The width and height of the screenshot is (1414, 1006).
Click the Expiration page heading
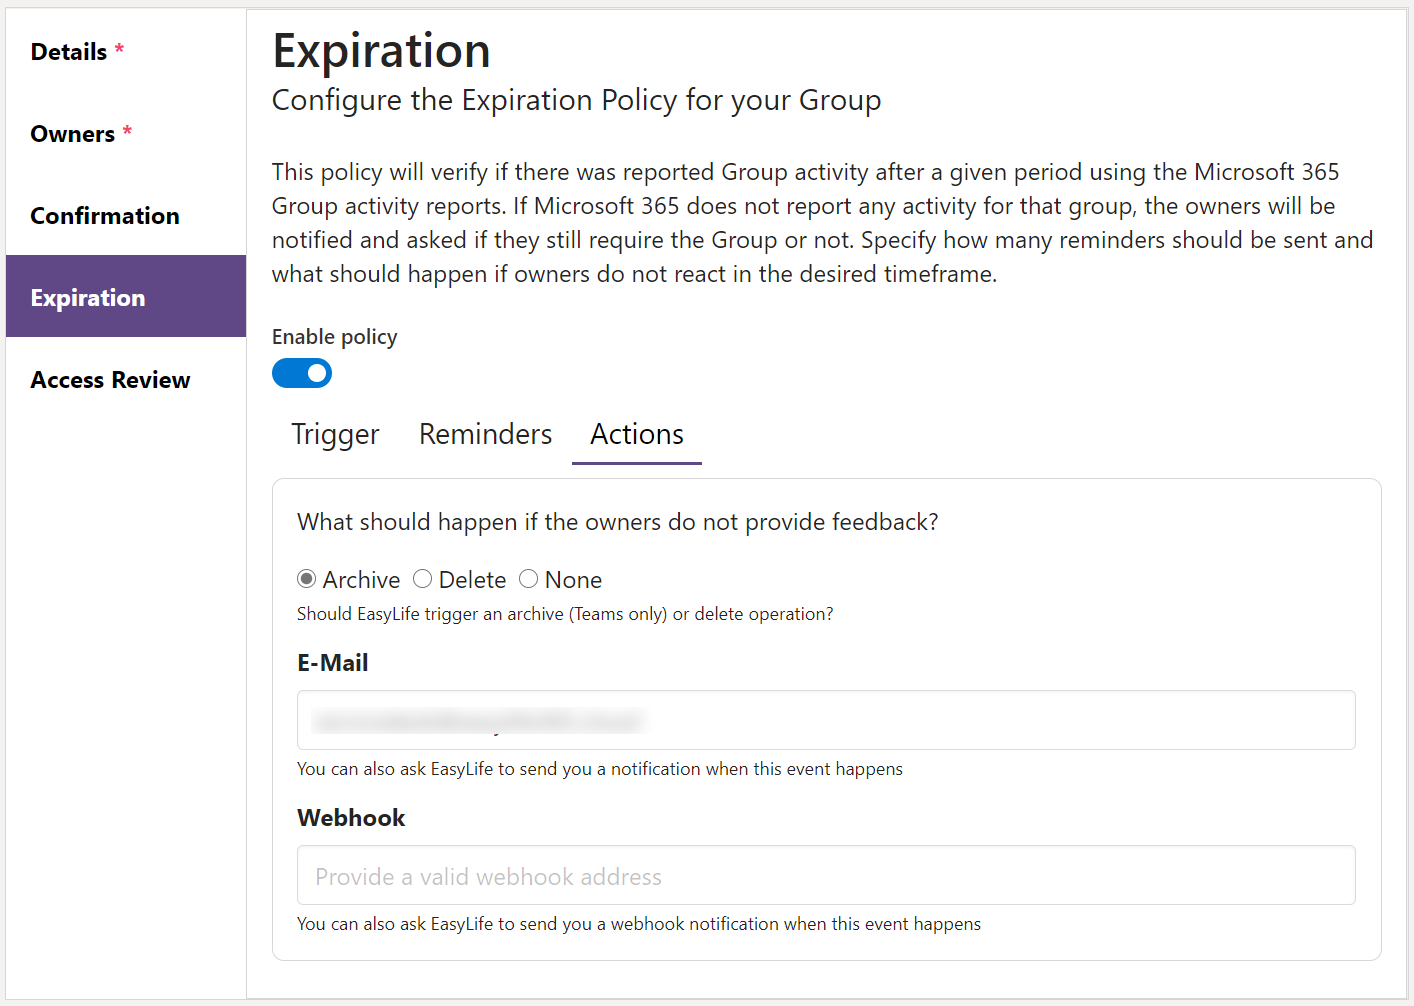381,50
